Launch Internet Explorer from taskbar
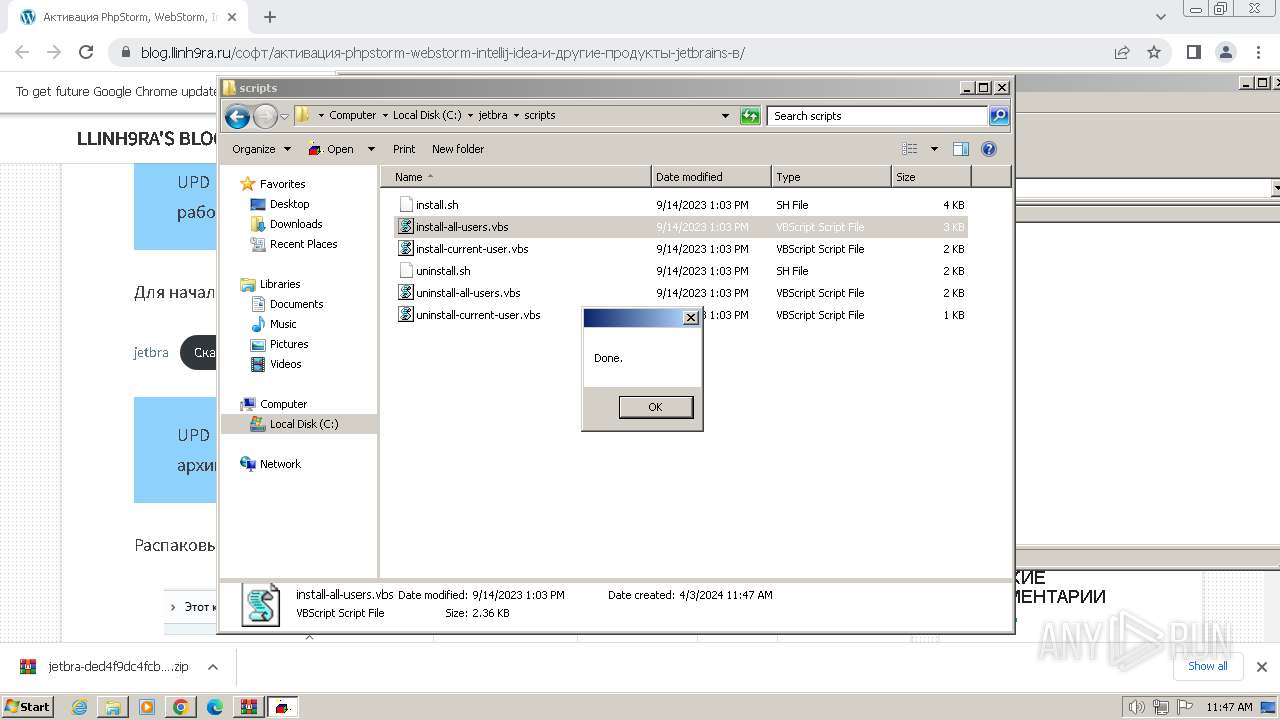The image size is (1280, 720). tap(80, 707)
